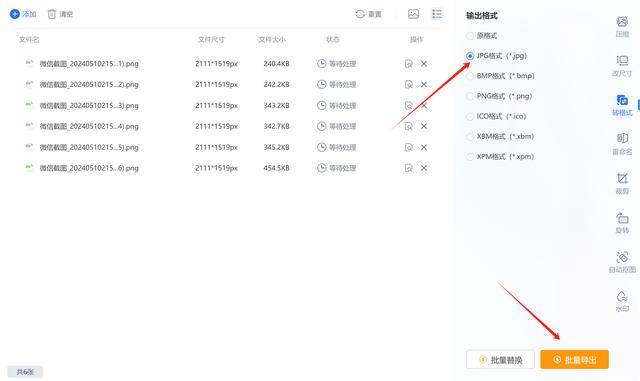Select file name ending in 4).png
The image size is (640, 381).
coord(89,126)
